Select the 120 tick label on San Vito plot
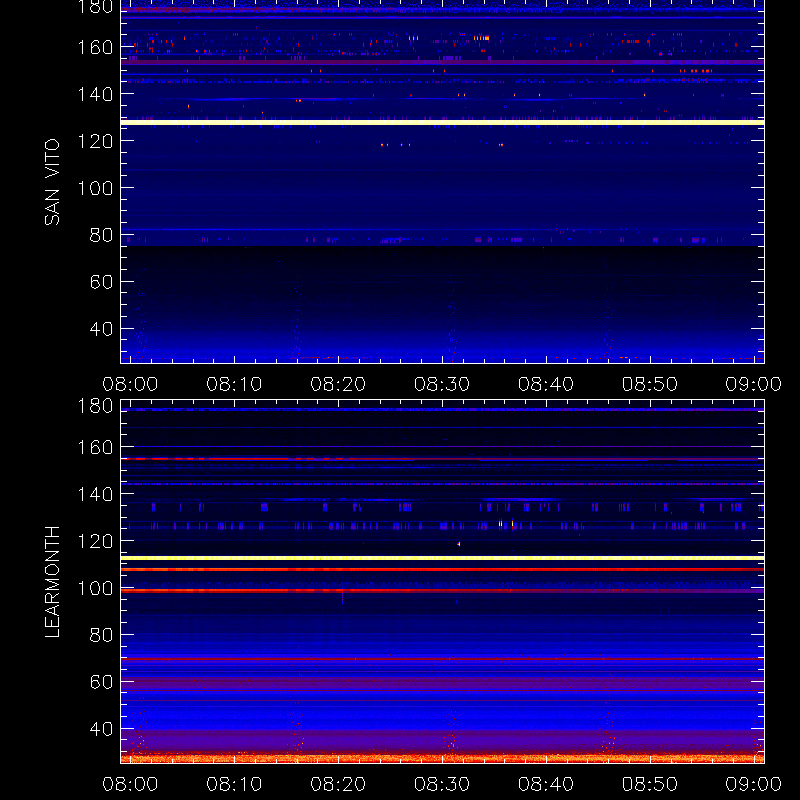Screen dimensions: 800x800 (95, 141)
